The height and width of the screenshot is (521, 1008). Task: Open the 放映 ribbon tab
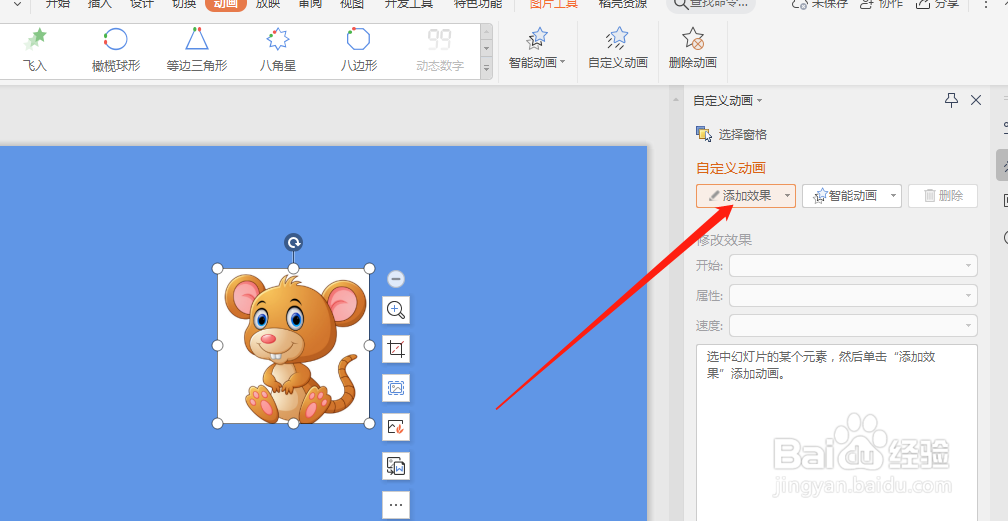click(267, 4)
